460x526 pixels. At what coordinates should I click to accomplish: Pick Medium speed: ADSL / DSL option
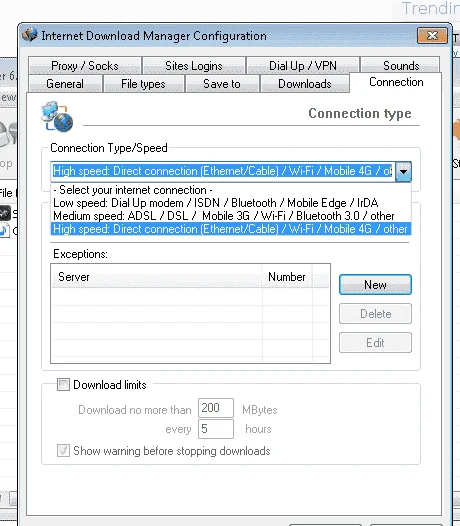(x=231, y=216)
